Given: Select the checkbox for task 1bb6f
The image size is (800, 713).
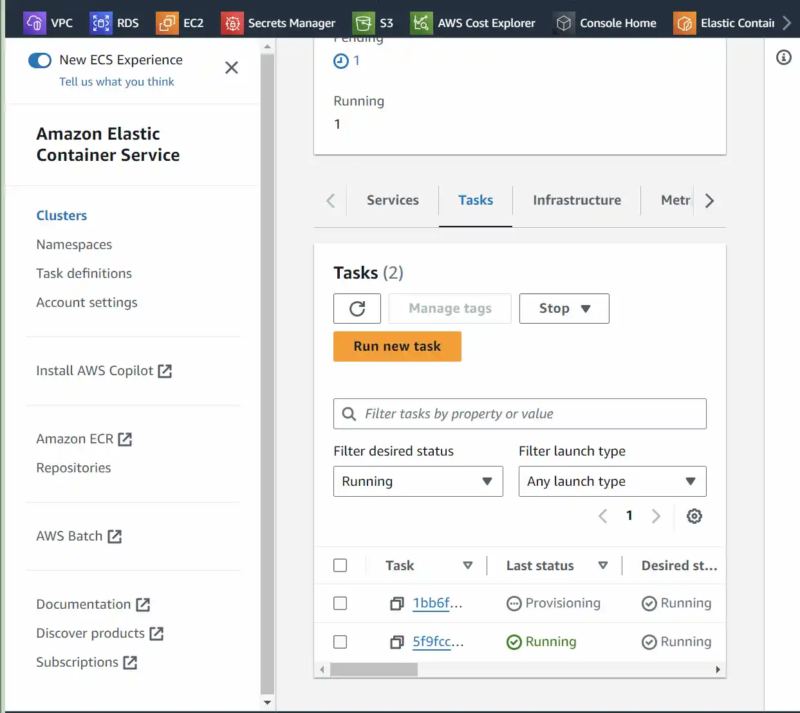Looking at the screenshot, I should [340, 603].
